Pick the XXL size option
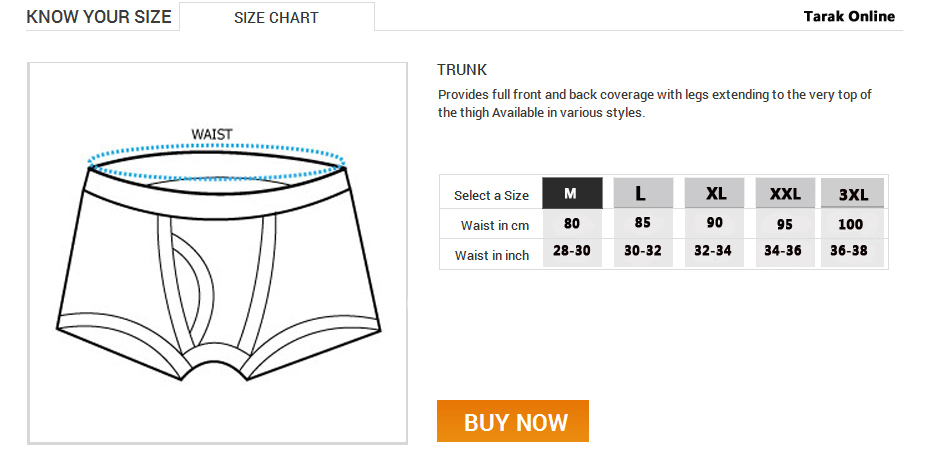The image size is (931, 471). (x=785, y=193)
